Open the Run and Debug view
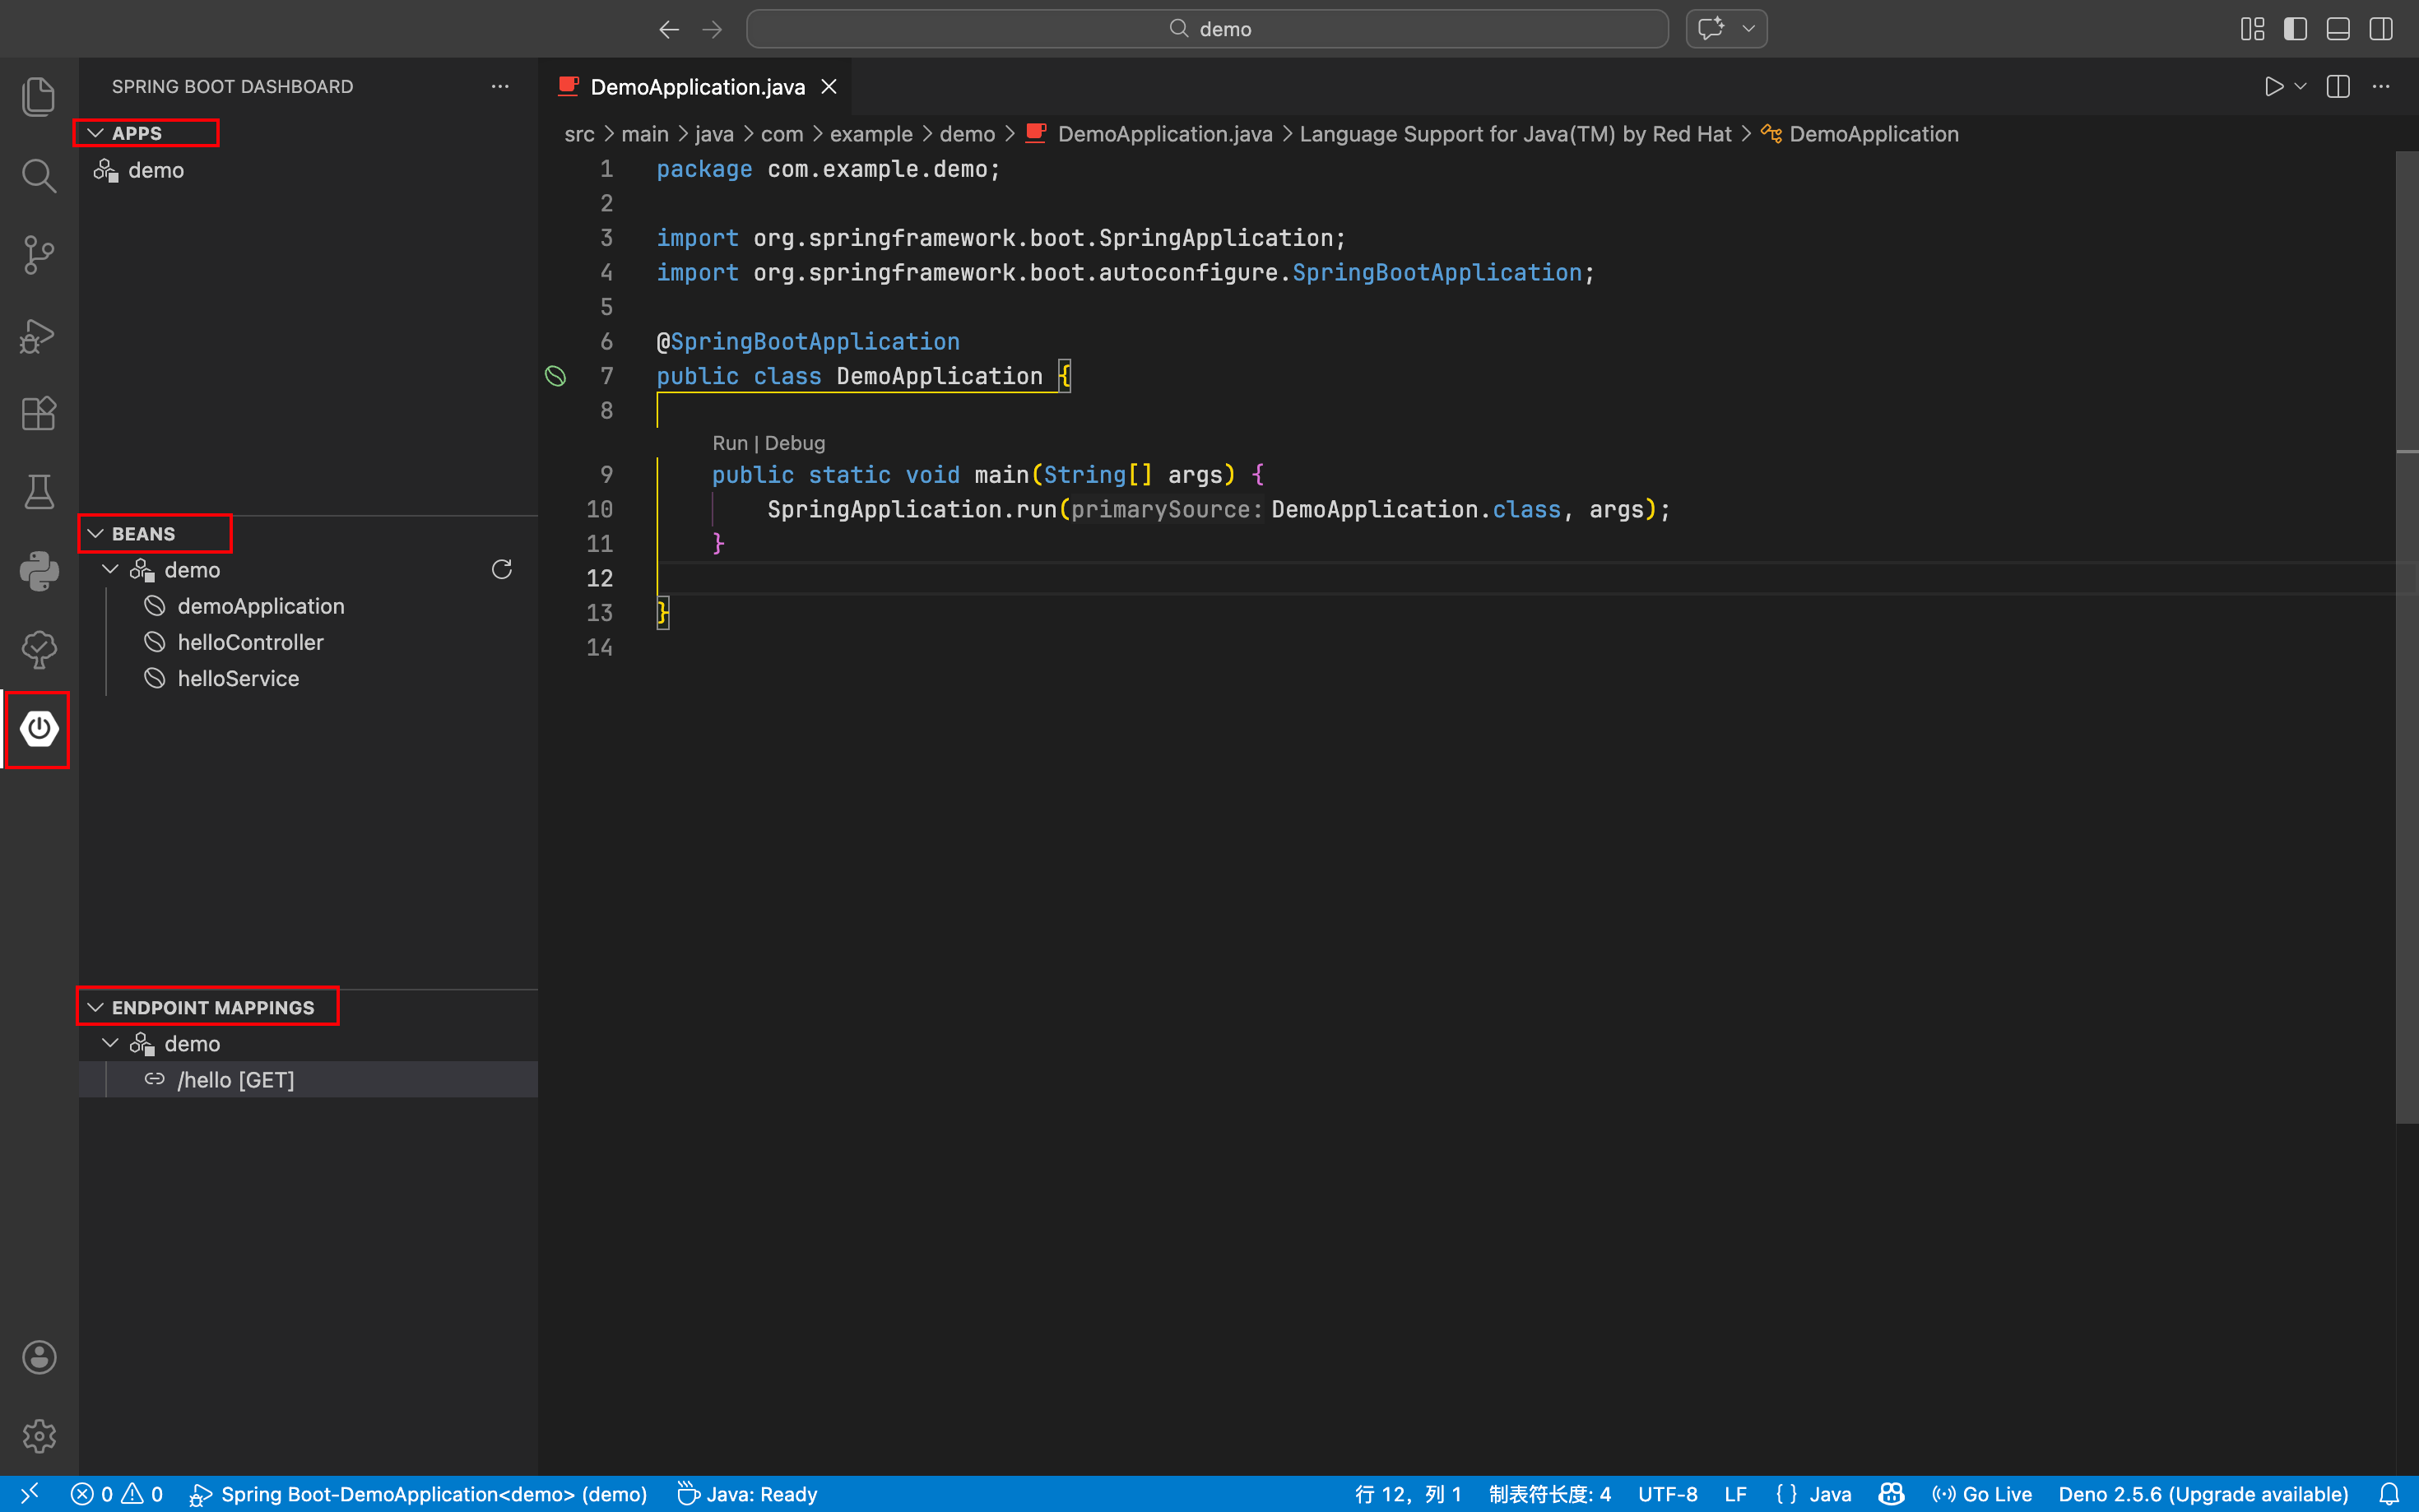 pos(39,335)
